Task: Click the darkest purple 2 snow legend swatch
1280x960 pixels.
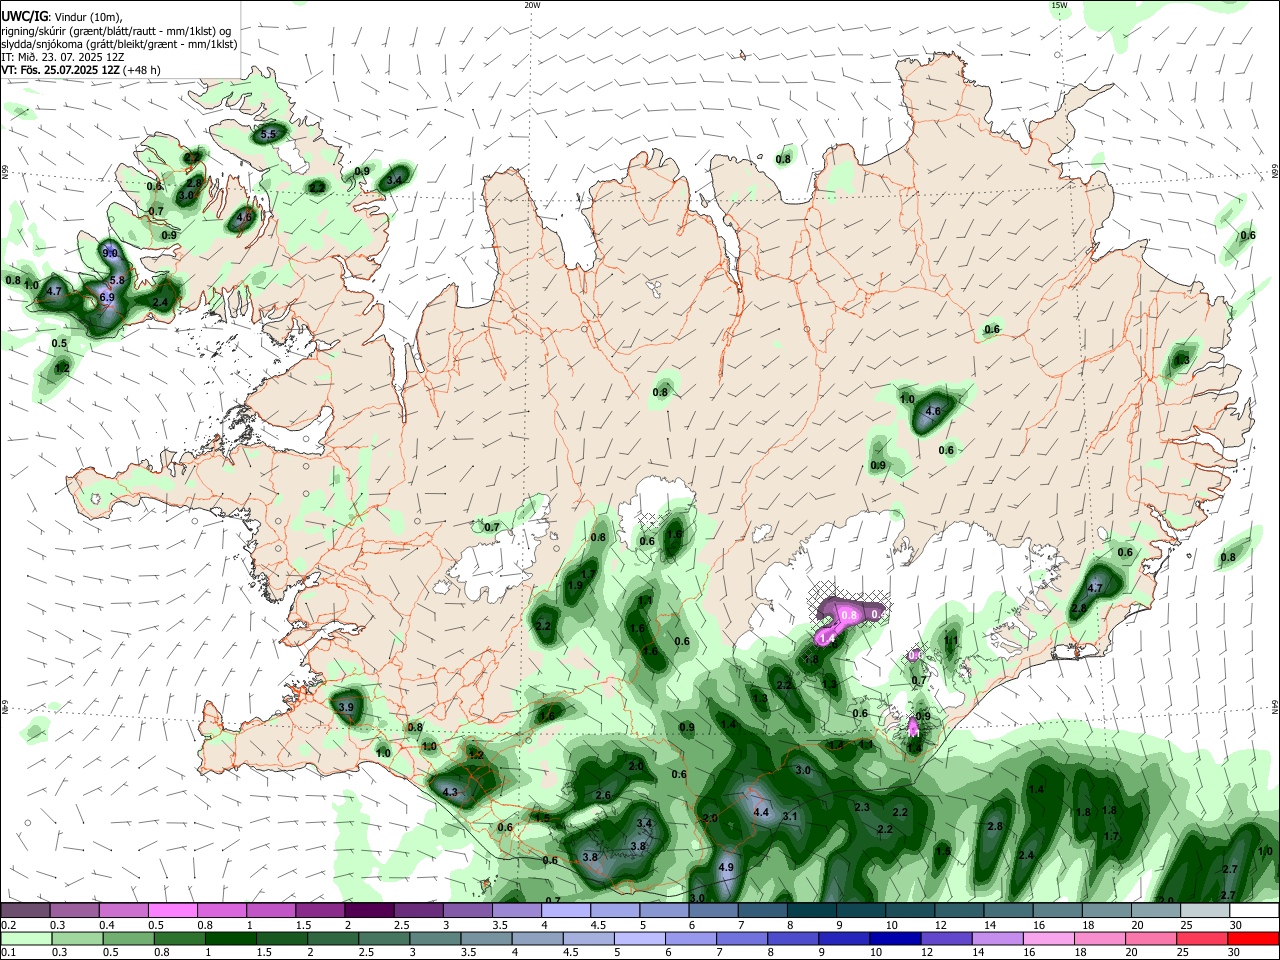Action: 369,911
